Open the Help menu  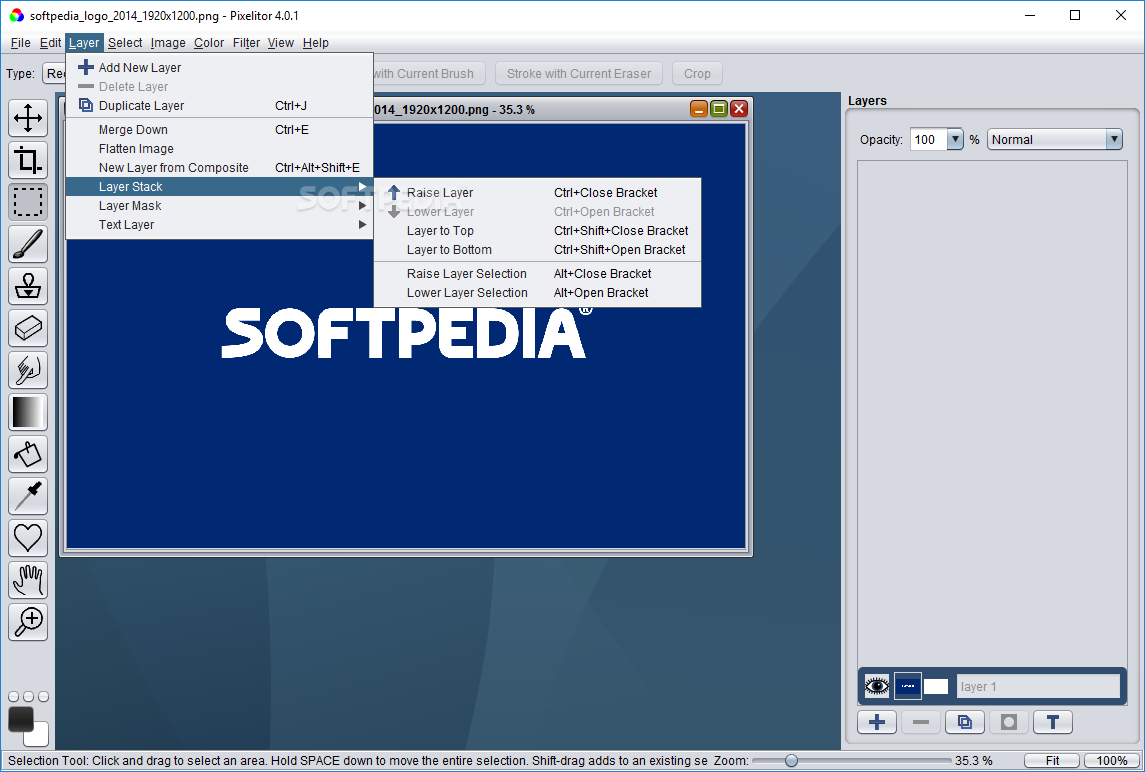[x=315, y=42]
